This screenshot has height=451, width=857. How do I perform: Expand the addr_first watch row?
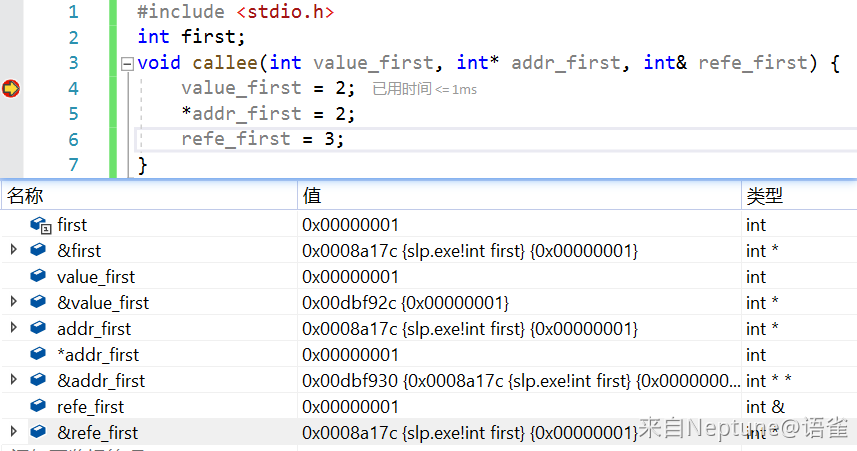[x=14, y=328]
